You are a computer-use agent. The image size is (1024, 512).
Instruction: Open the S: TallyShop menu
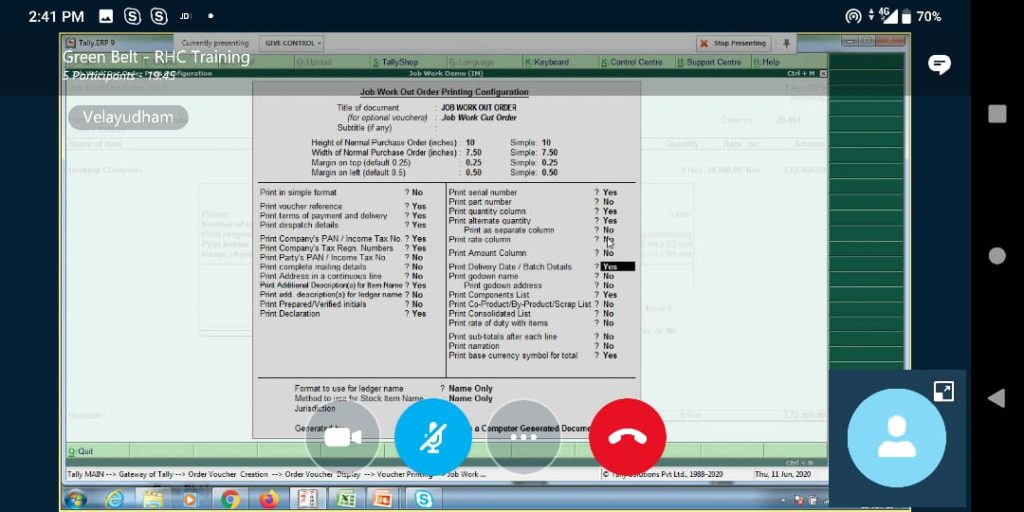click(395, 62)
